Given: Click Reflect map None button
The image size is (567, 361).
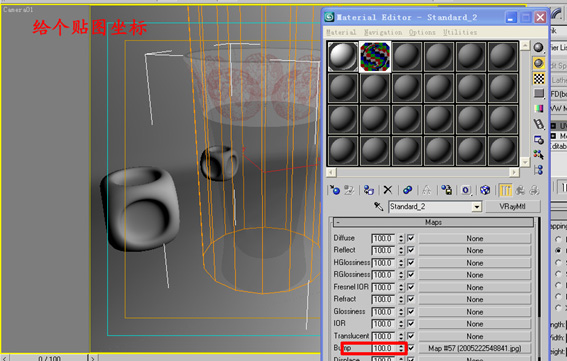Looking at the screenshot, I should [x=474, y=250].
